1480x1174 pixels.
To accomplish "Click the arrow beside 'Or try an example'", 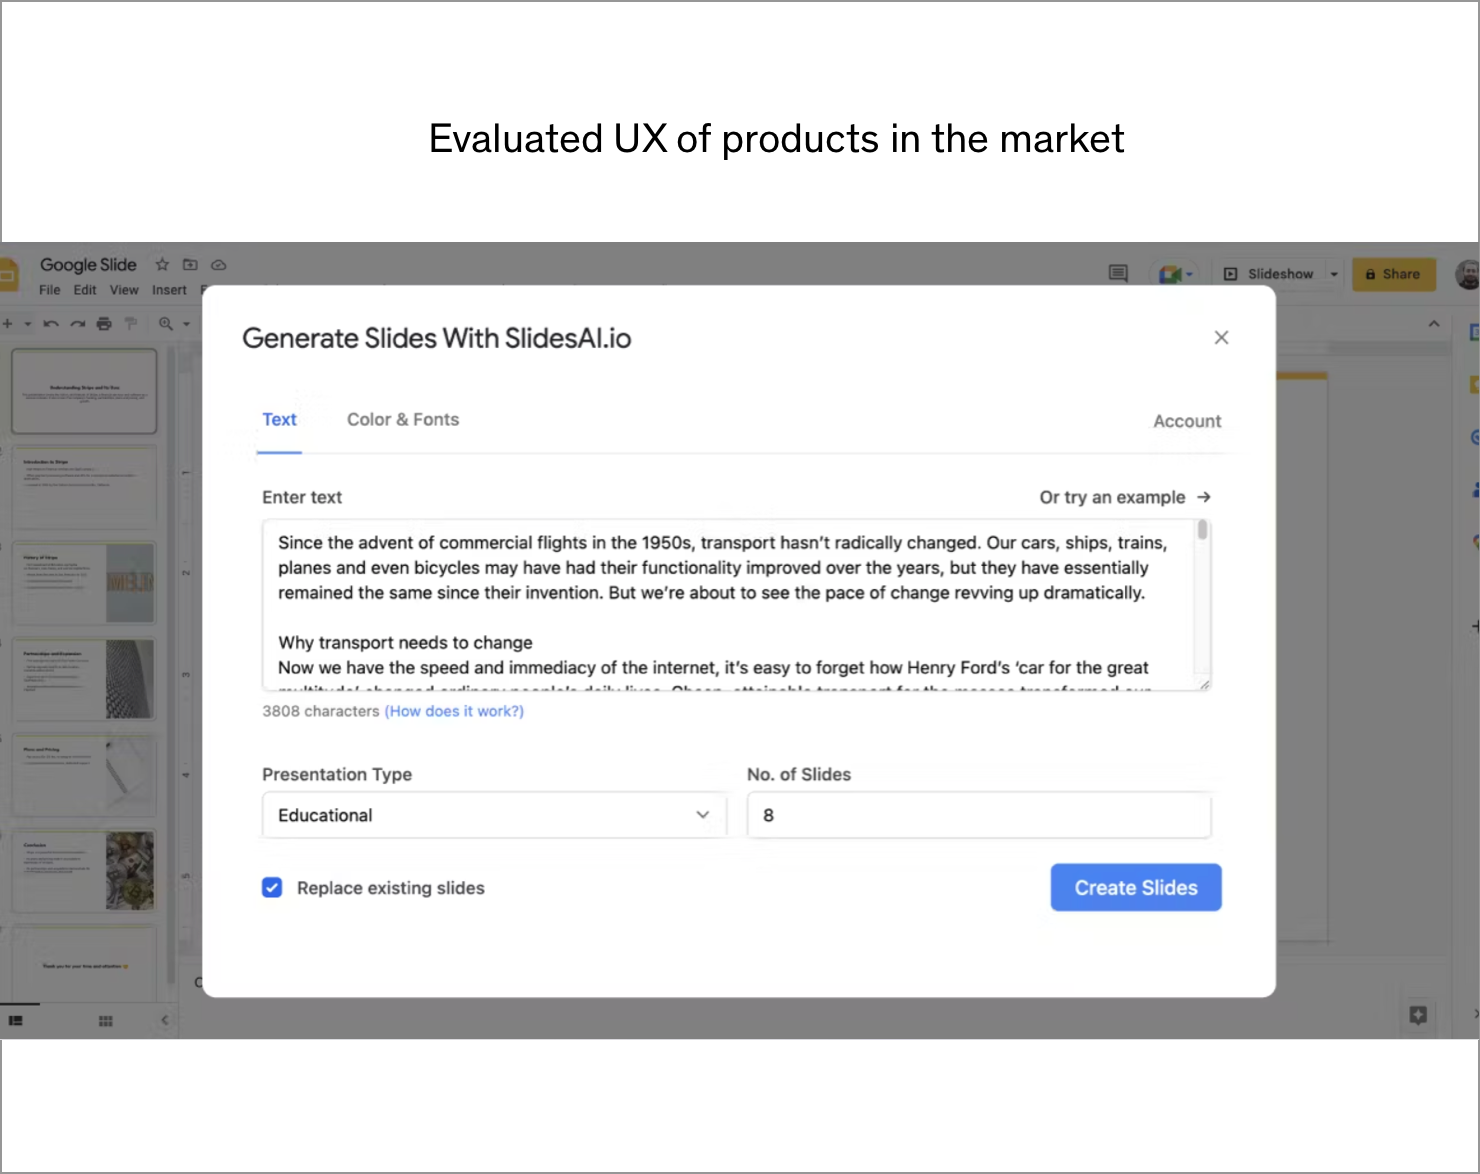I will pos(1204,497).
